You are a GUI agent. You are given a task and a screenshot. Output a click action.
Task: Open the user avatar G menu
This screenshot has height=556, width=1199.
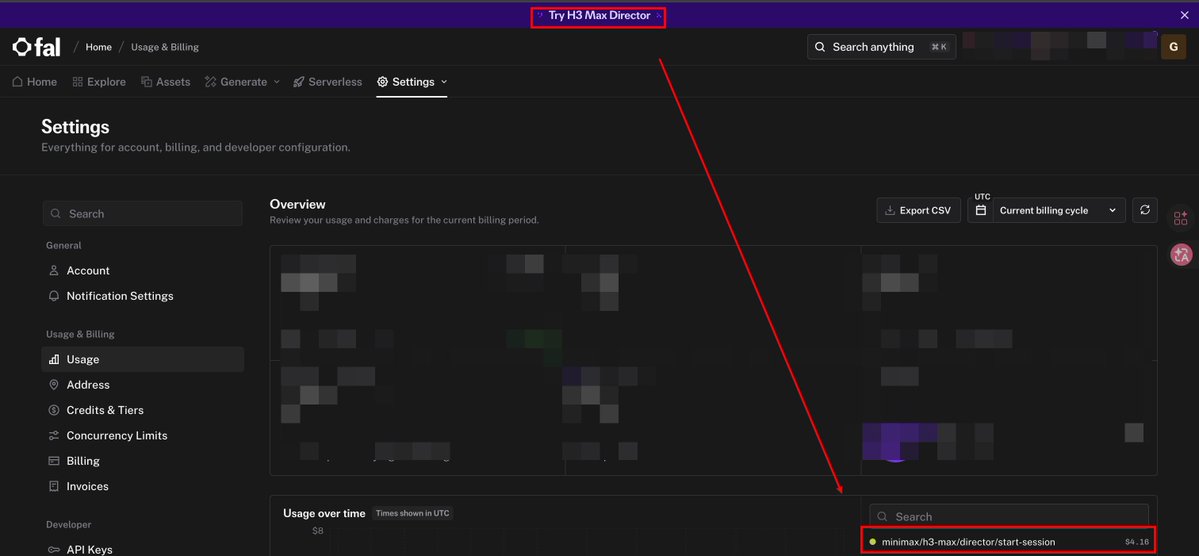coord(1173,47)
